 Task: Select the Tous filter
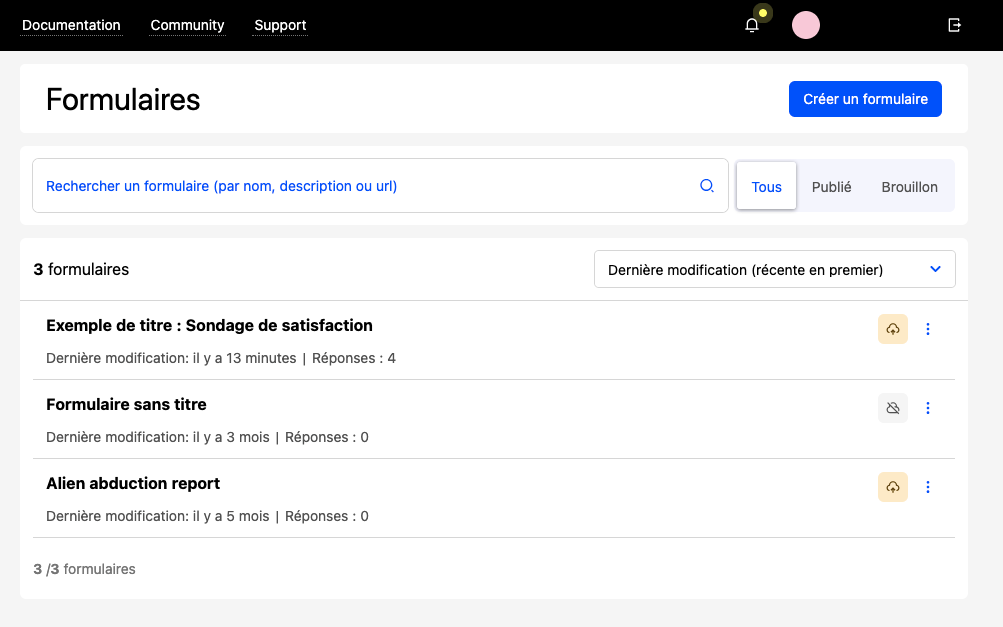[x=766, y=186]
